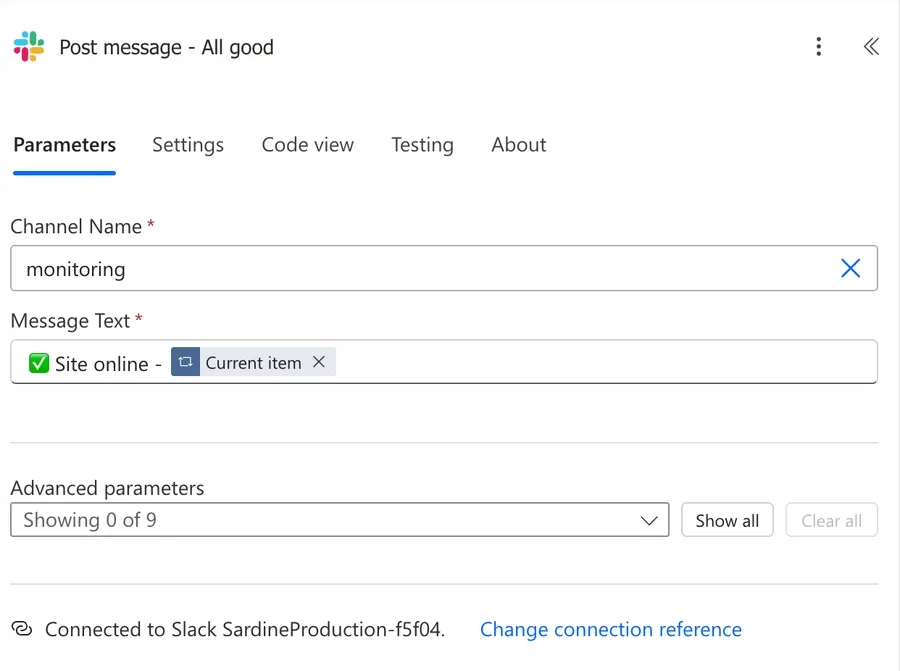
Task: Click Change connection reference link
Action: tap(610, 629)
